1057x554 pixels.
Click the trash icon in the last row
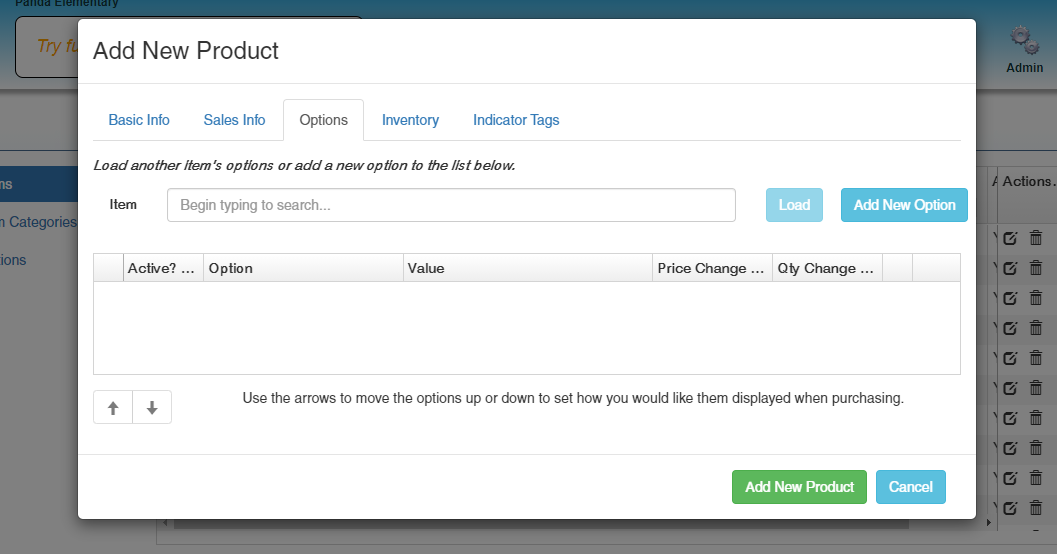(x=1036, y=507)
